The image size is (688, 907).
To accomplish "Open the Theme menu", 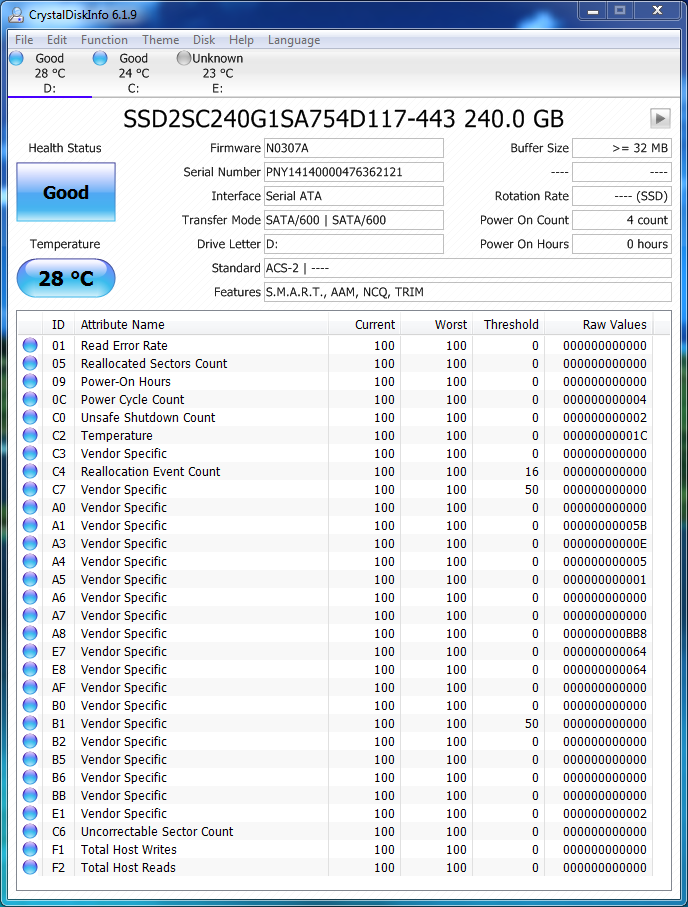I will (160, 40).
